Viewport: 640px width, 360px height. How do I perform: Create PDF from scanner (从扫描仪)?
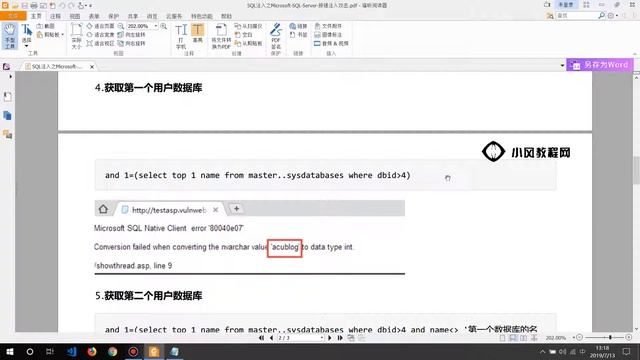coord(248,26)
